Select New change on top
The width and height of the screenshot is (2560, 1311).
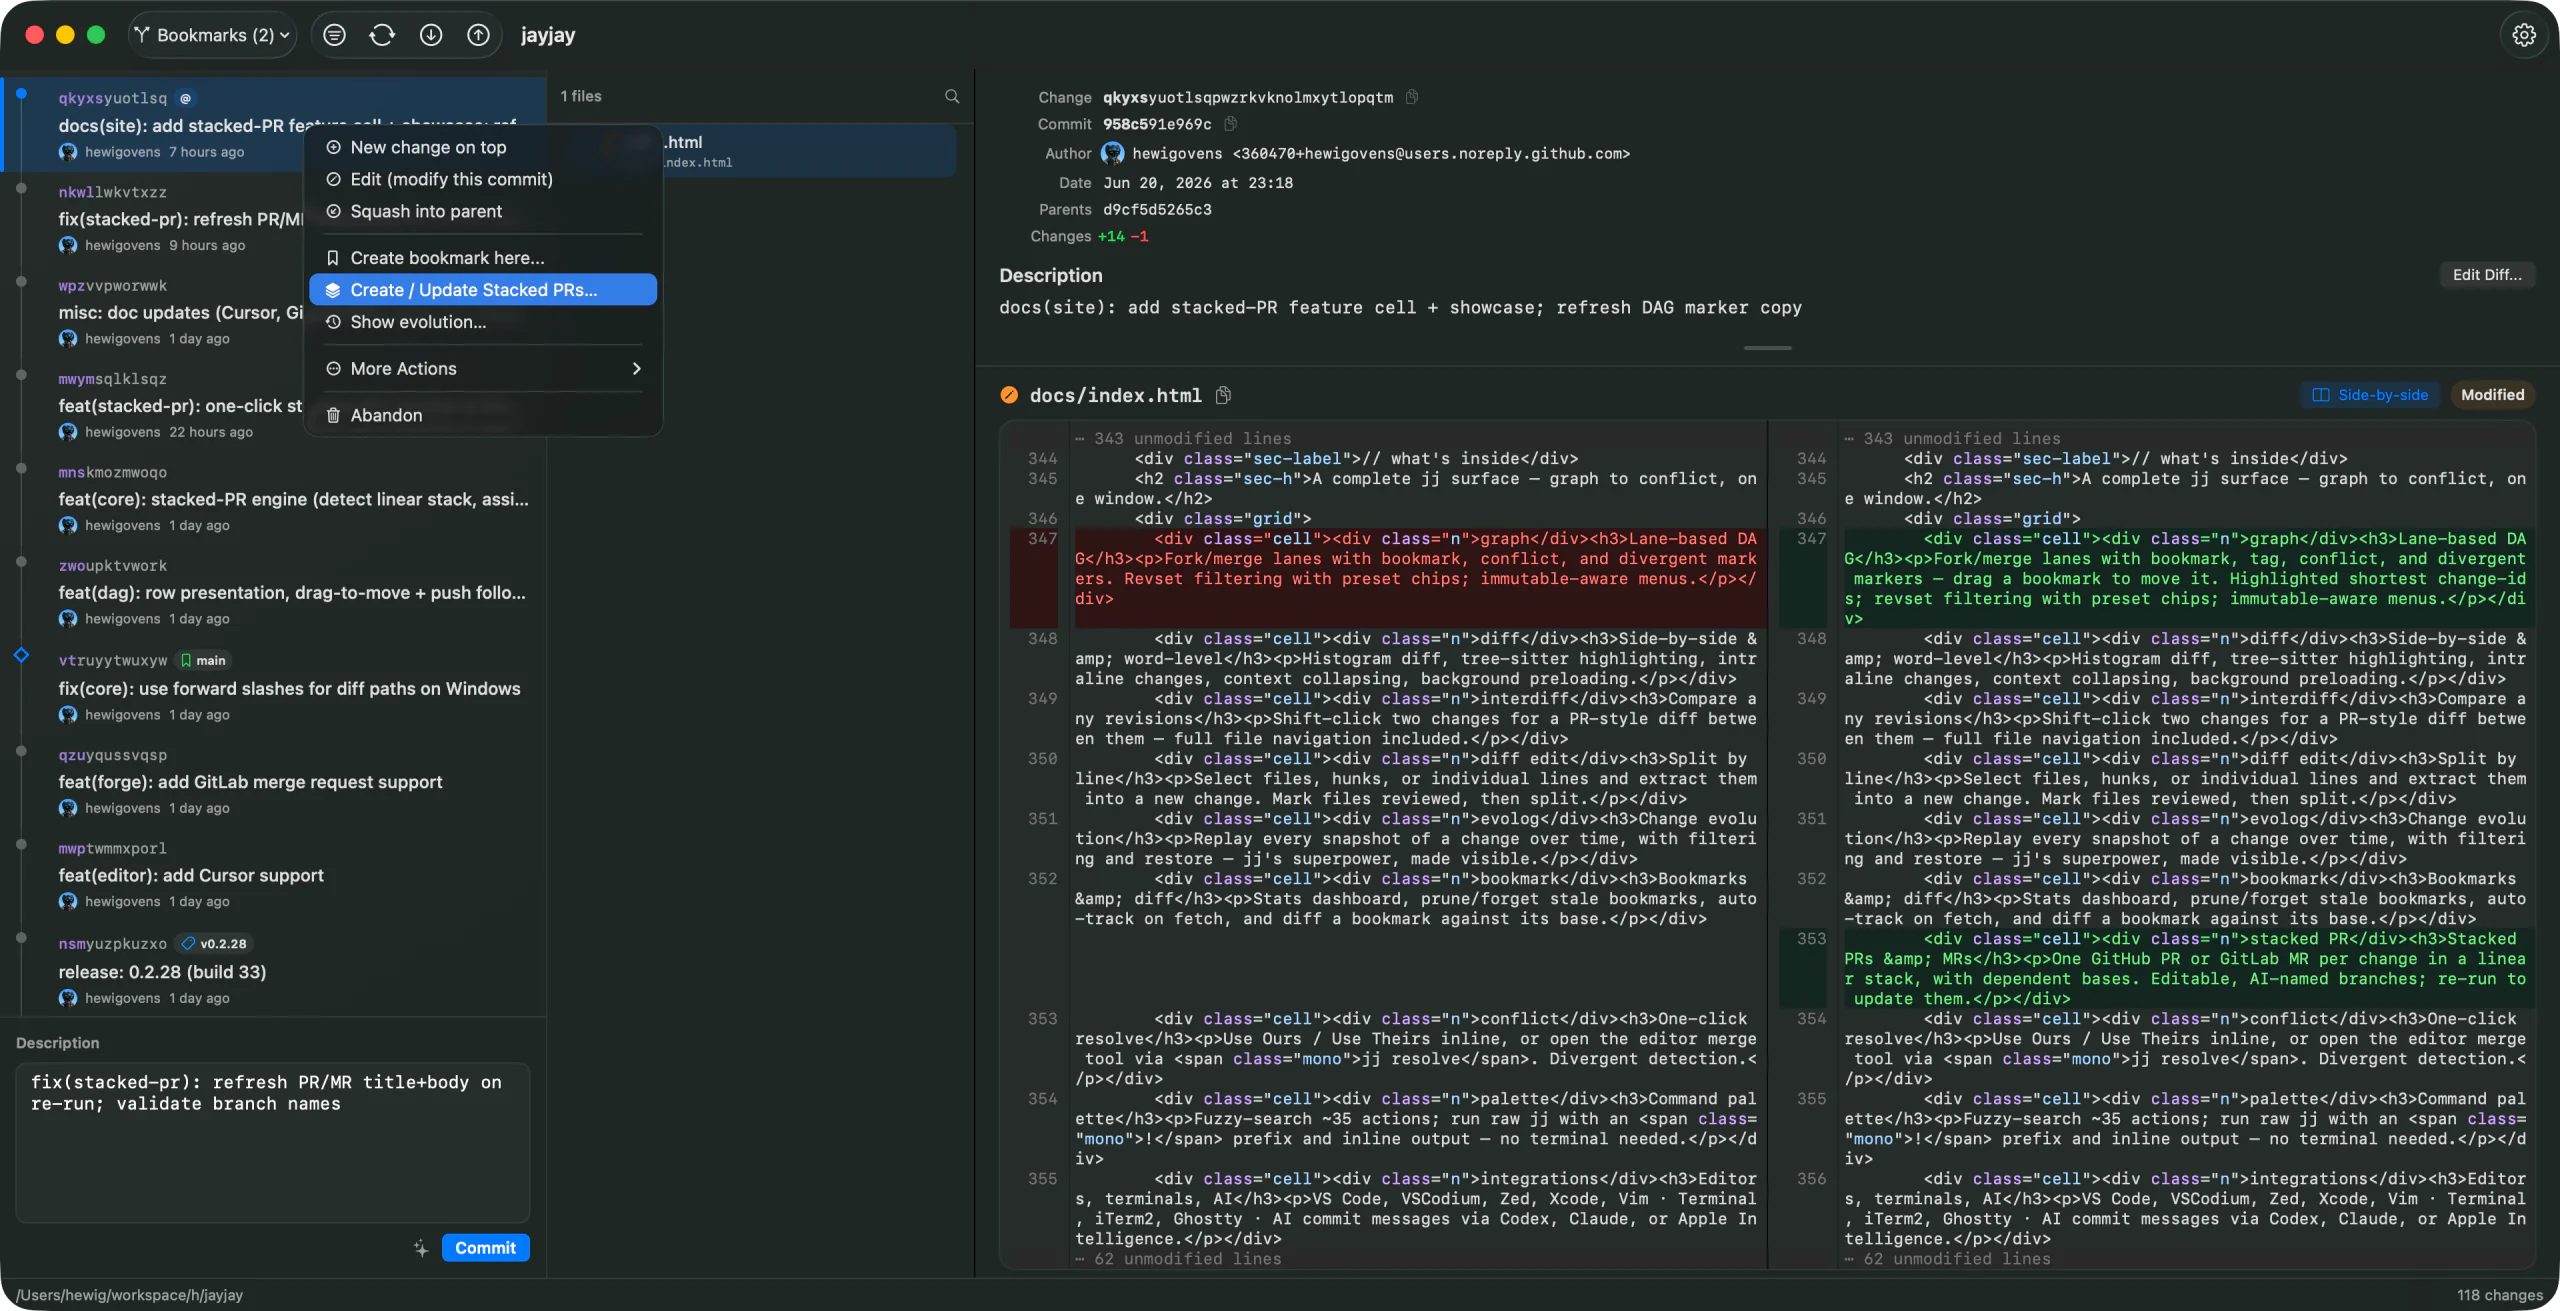482,147
